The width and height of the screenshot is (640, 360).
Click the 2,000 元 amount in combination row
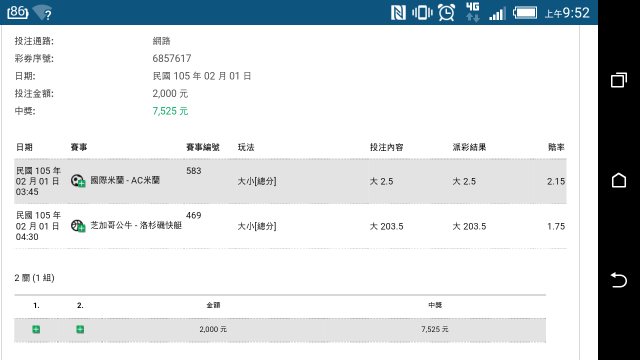click(213, 329)
